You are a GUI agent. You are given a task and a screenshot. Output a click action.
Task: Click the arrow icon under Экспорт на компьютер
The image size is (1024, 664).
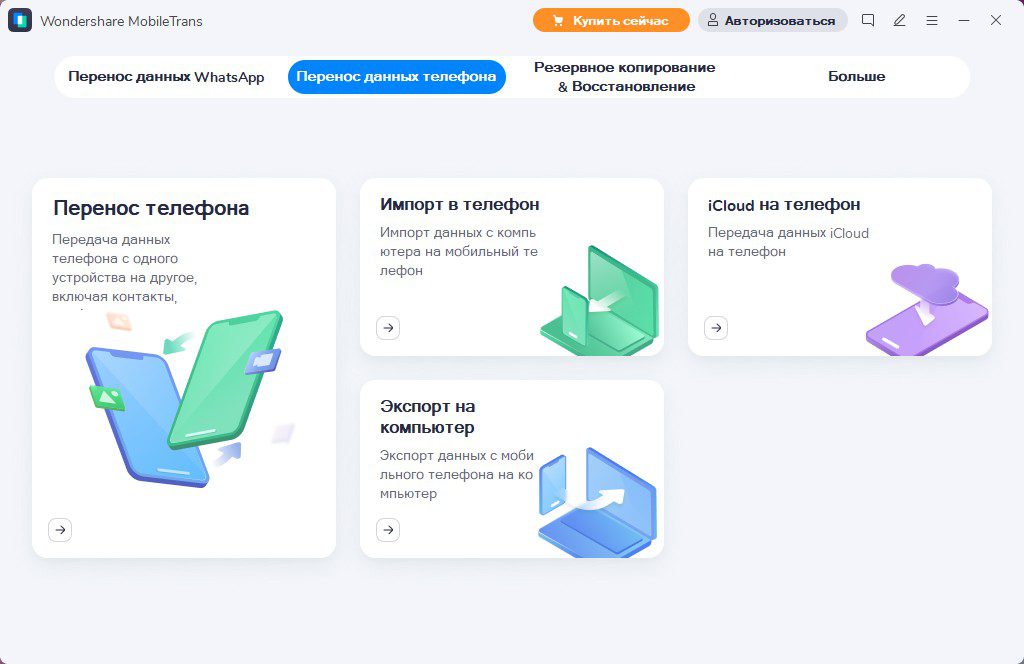click(x=388, y=530)
